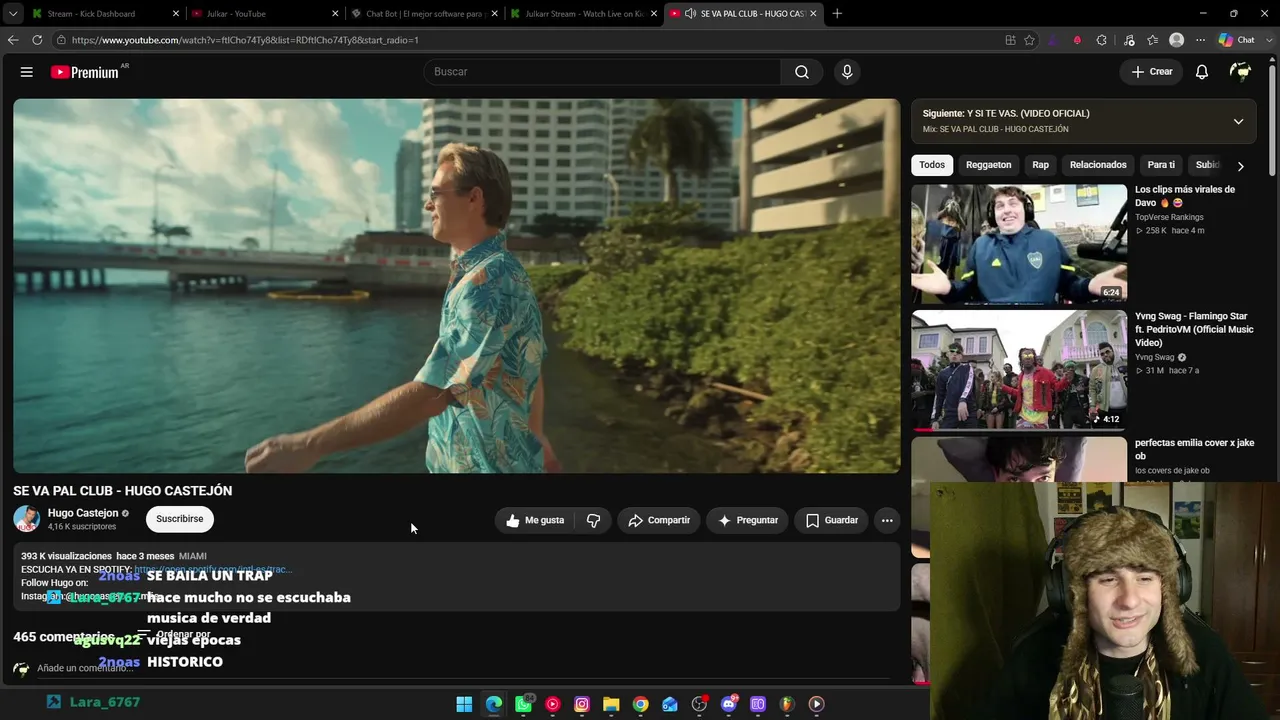Open Windows Start menu on taskbar

point(464,704)
